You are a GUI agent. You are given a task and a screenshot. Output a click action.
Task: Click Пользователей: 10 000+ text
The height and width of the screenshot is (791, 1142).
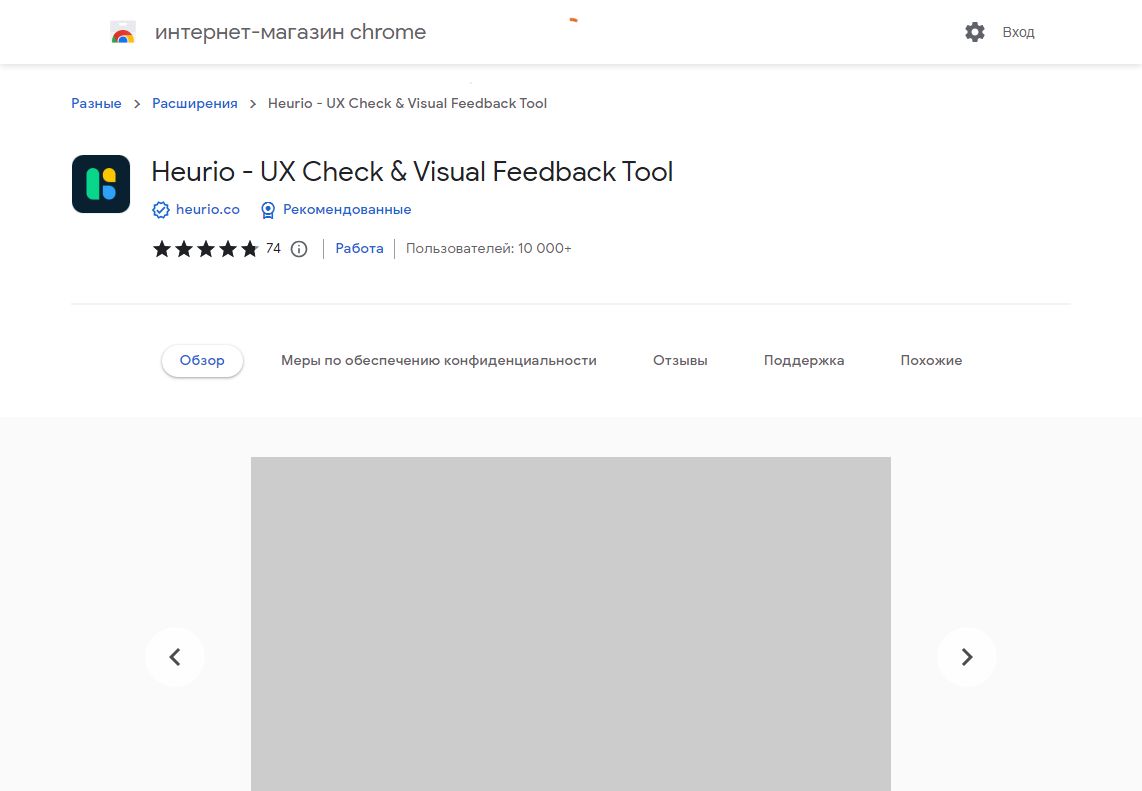pos(489,248)
